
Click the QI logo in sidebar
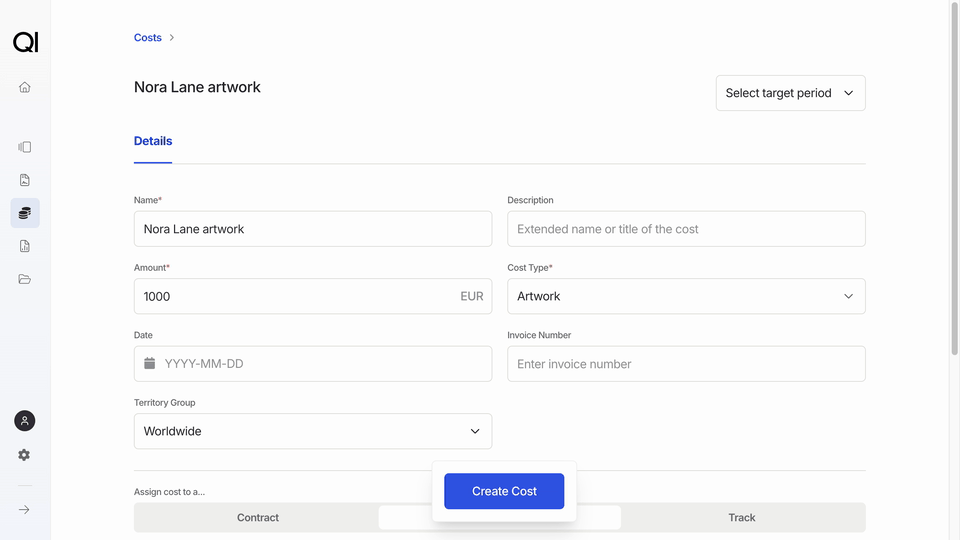pyautogui.click(x=25, y=42)
